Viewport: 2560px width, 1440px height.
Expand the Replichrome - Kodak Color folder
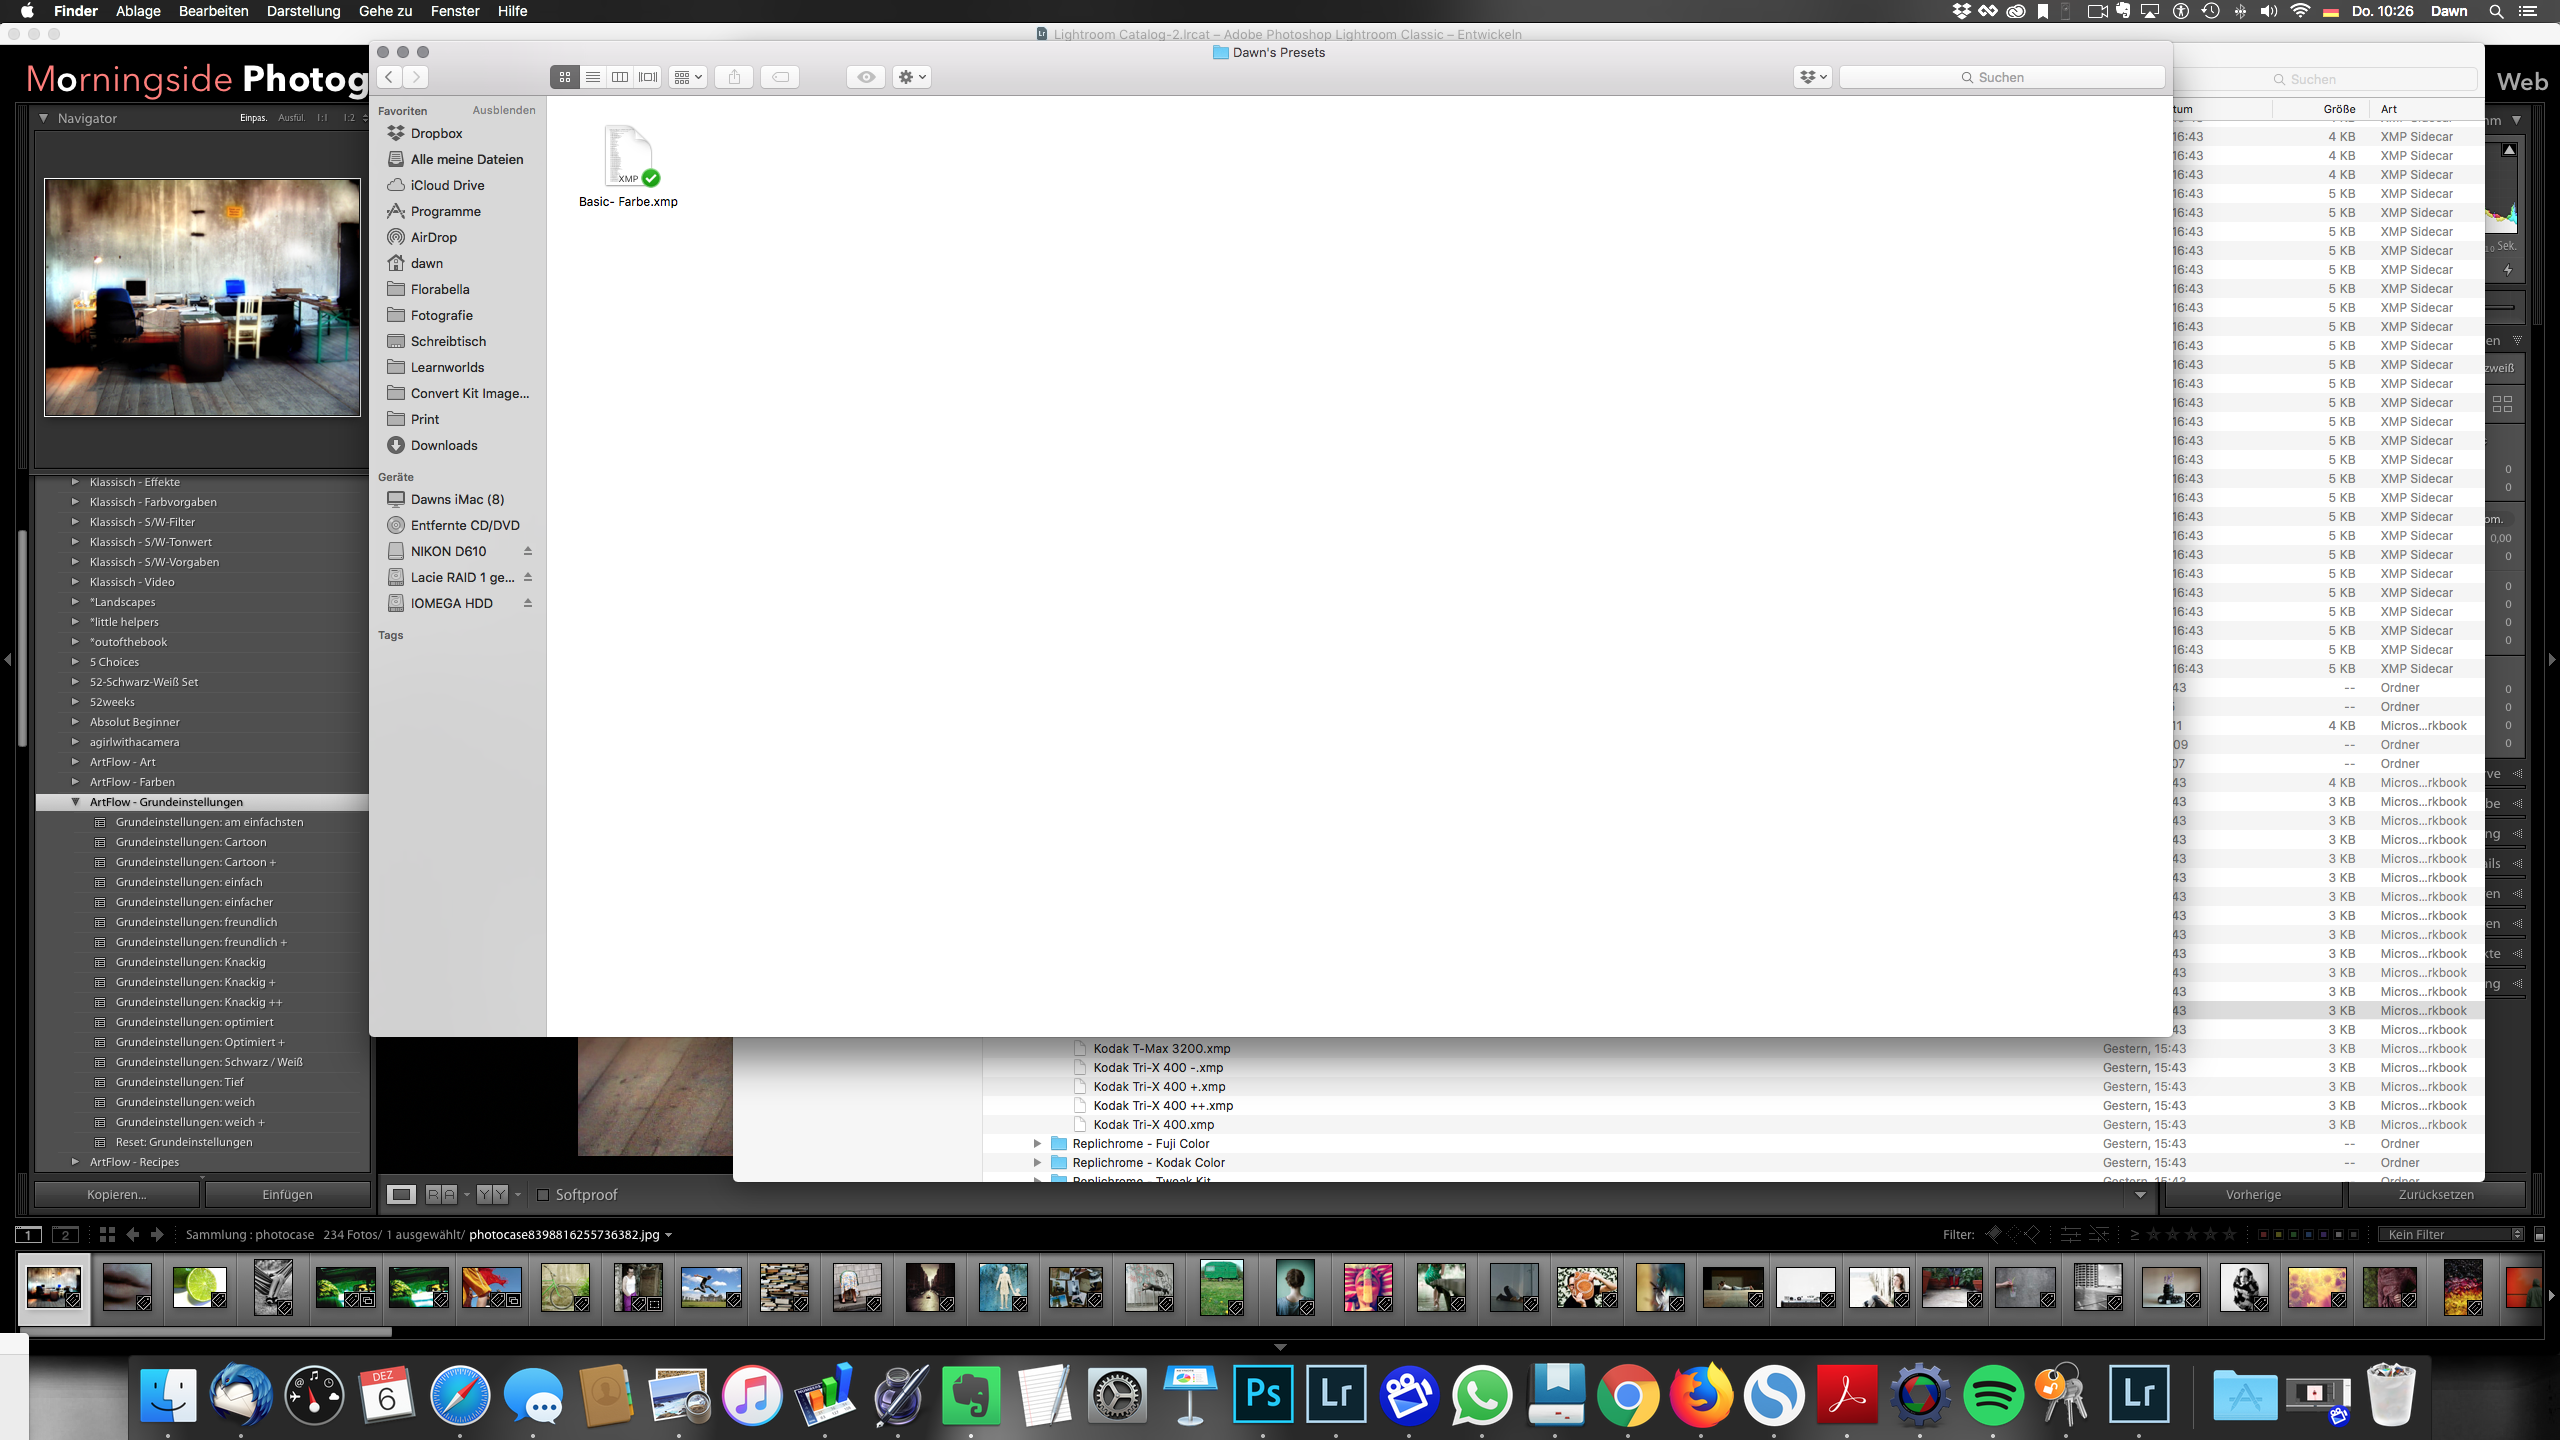click(x=1037, y=1162)
